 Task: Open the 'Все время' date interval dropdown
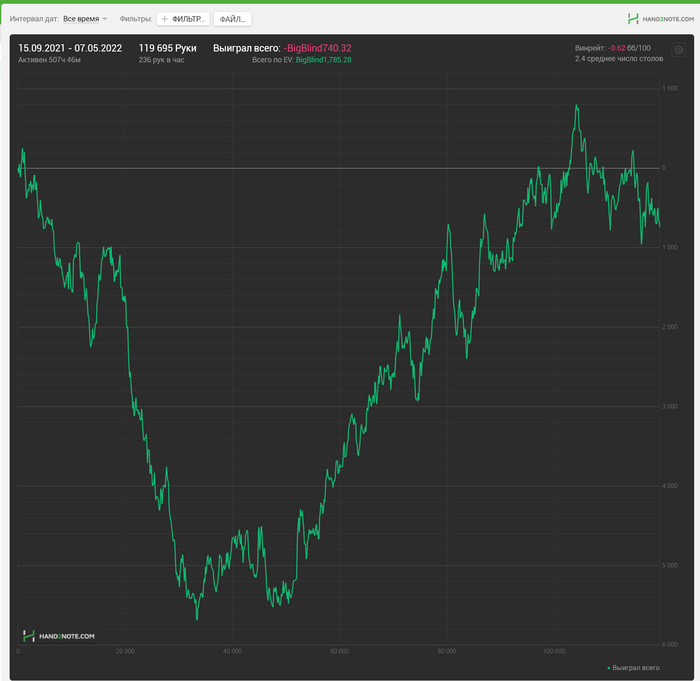(x=85, y=19)
